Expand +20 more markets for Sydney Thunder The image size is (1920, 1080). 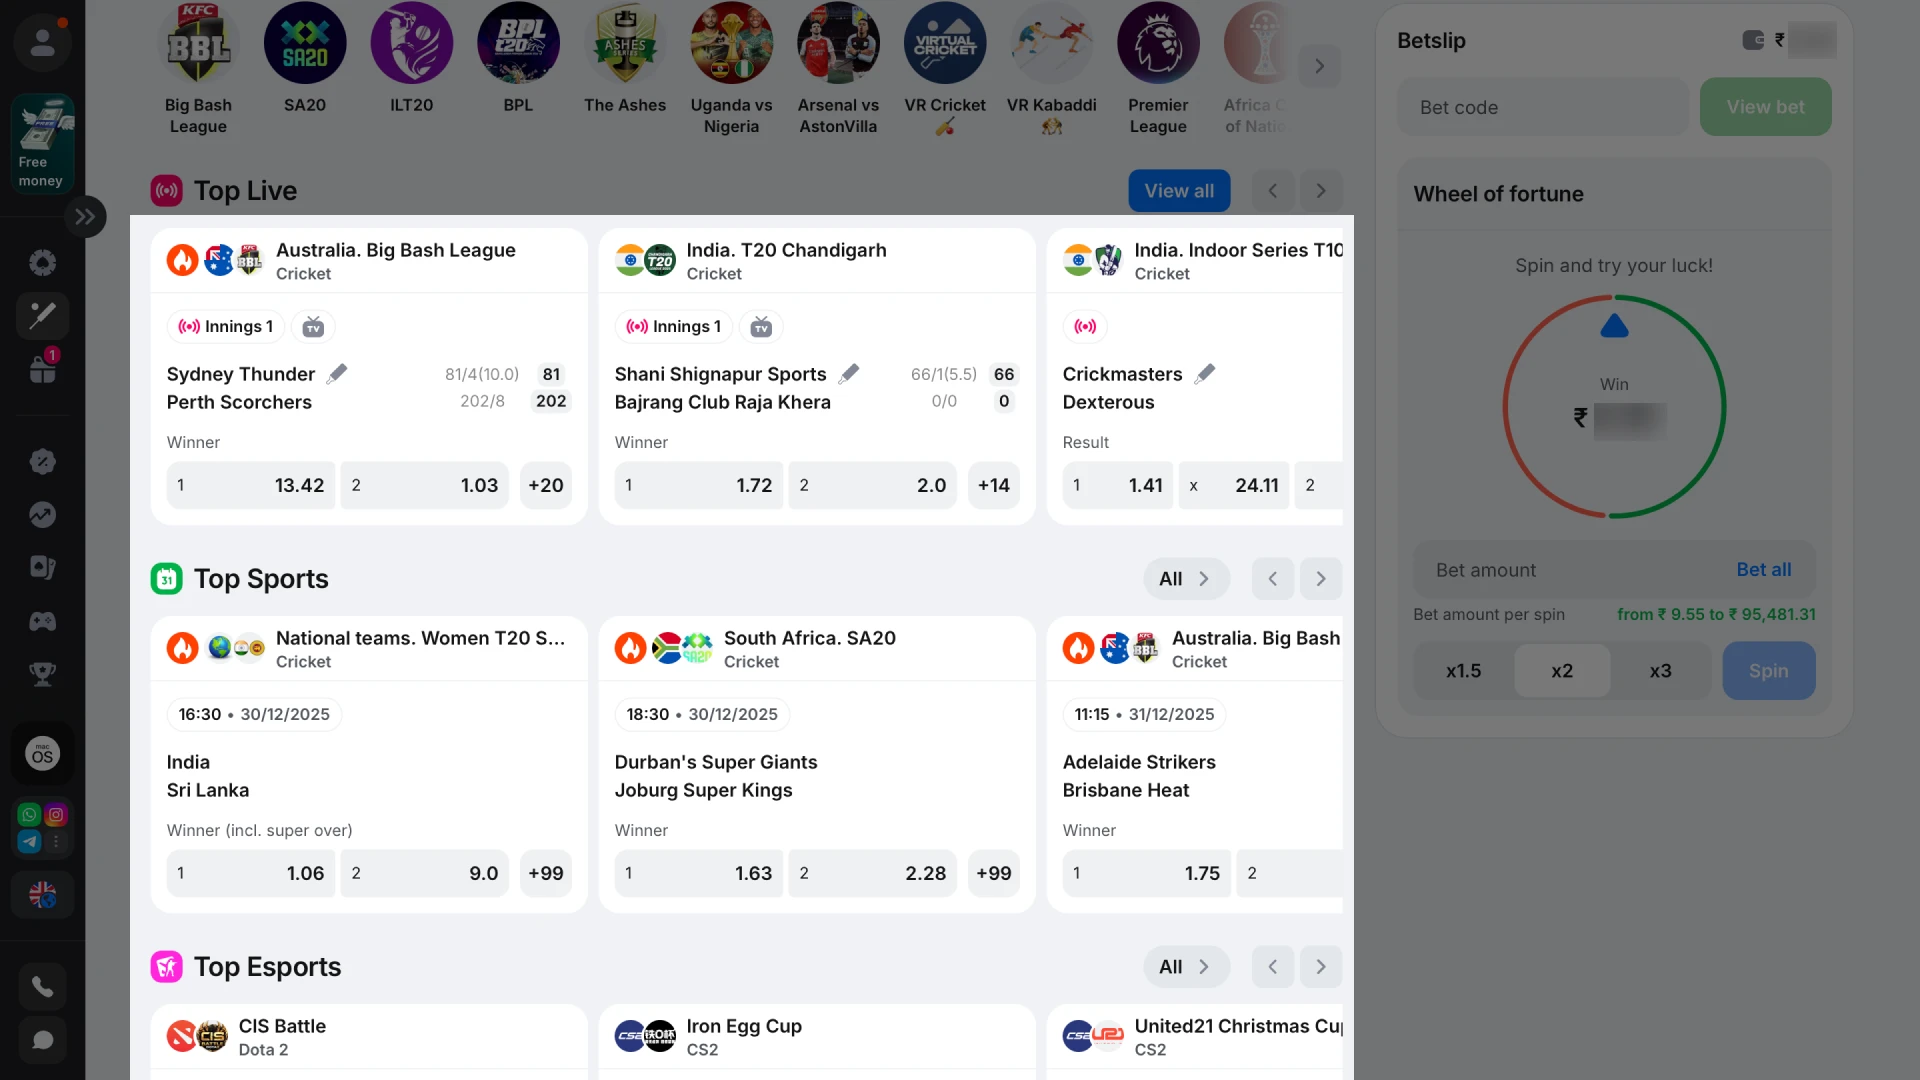546,485
